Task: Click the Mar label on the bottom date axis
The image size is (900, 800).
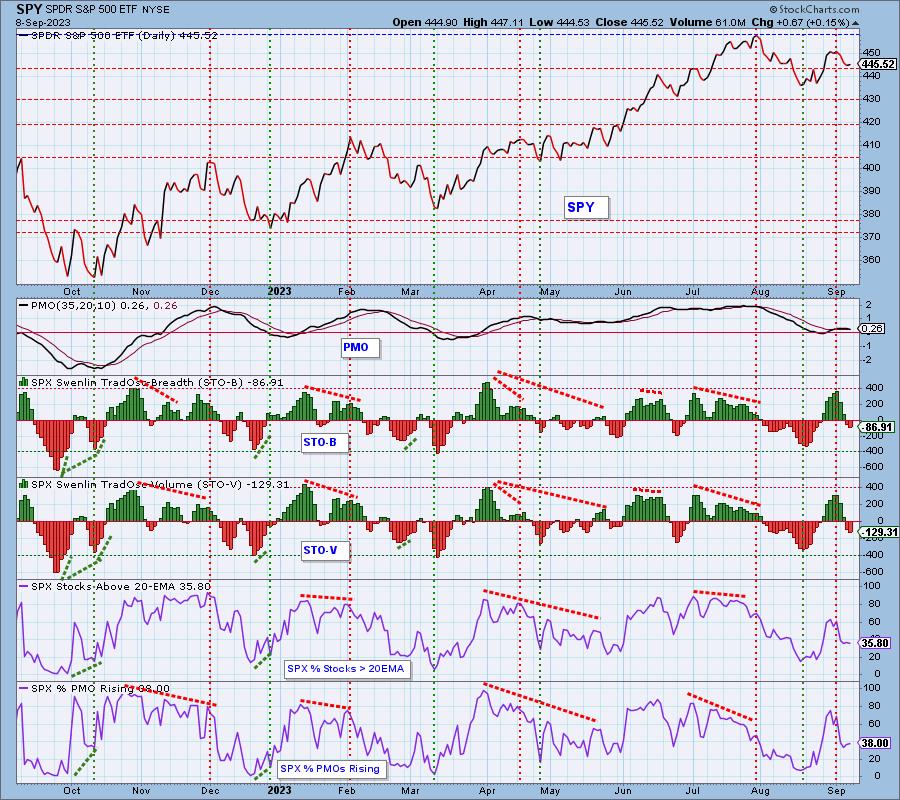Action: (410, 791)
